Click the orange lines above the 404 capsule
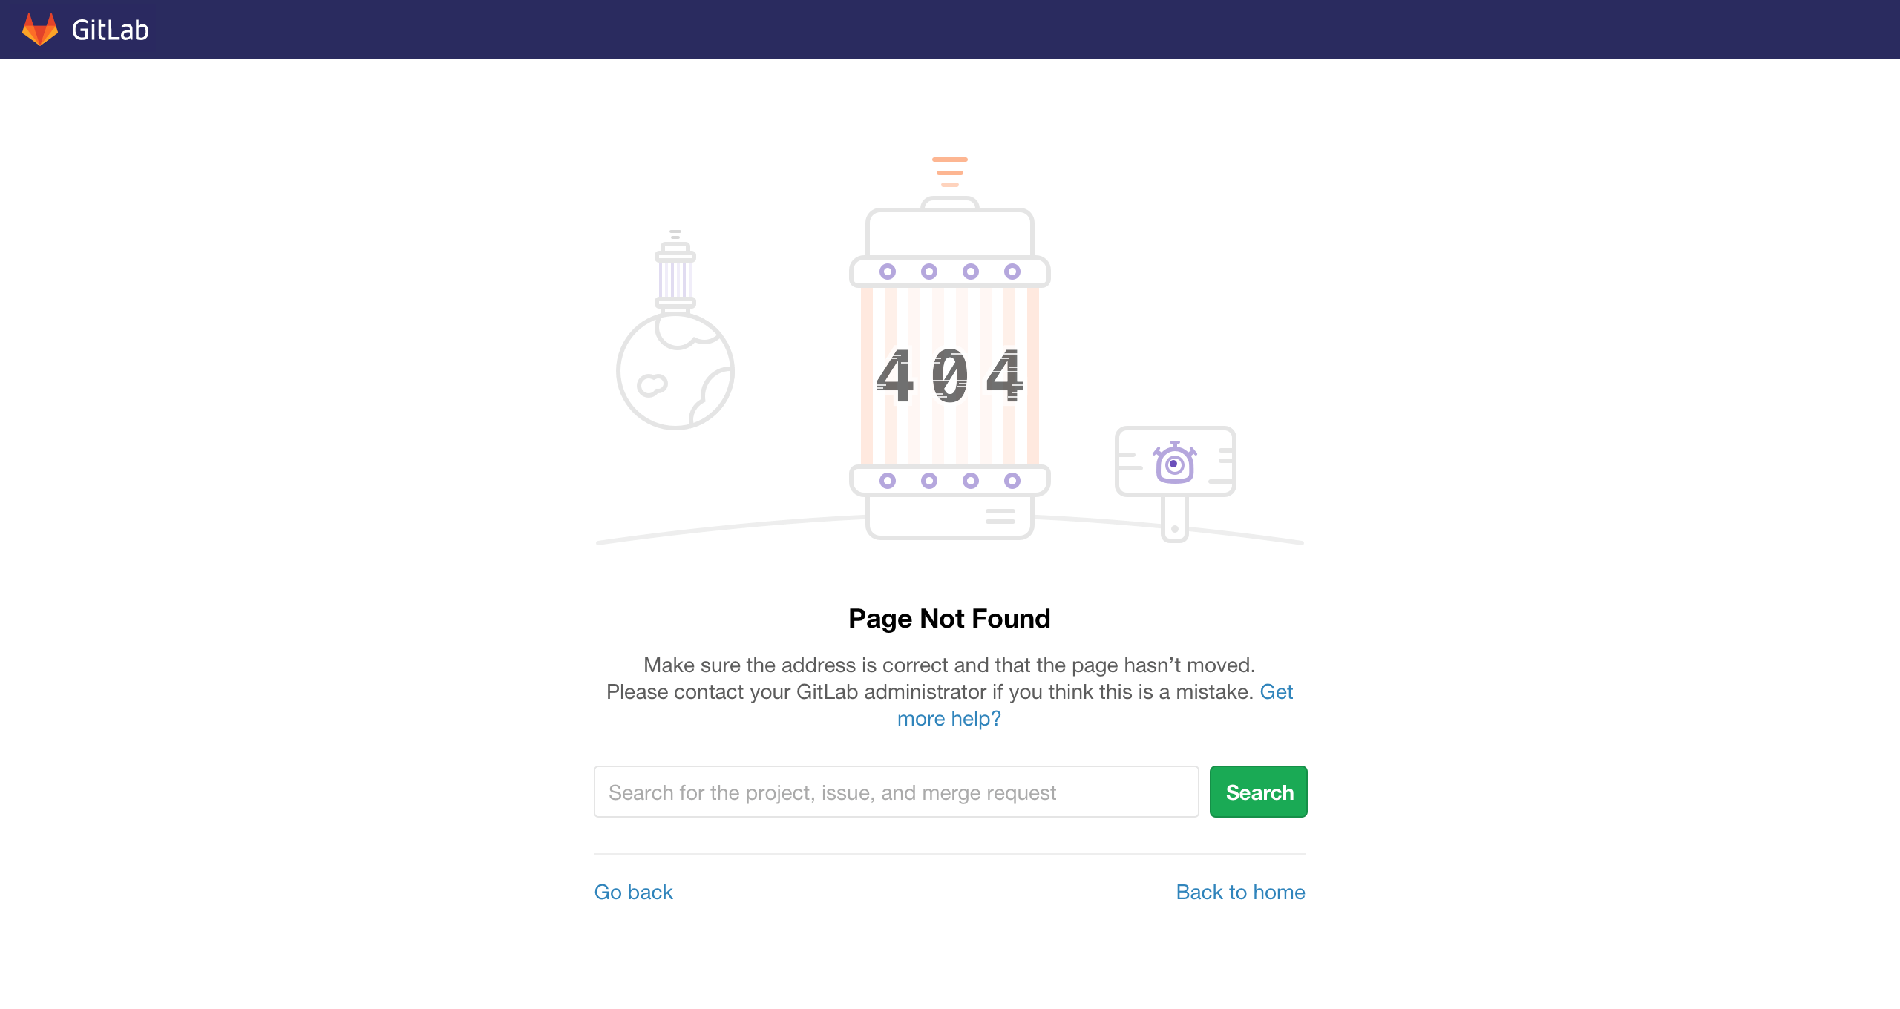The height and width of the screenshot is (1009, 1900). (950, 171)
